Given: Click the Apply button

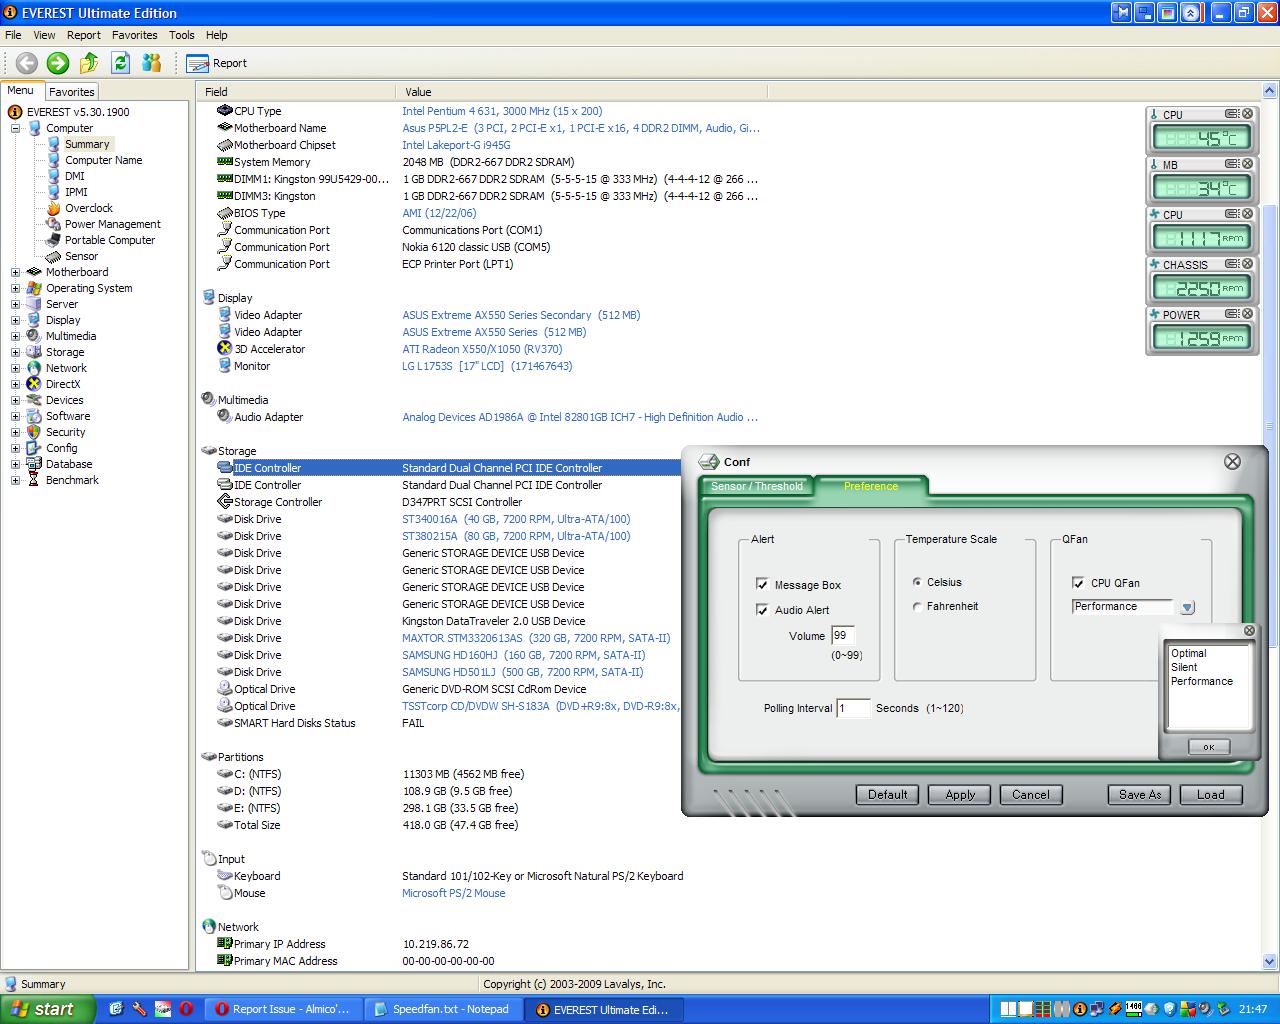Looking at the screenshot, I should coord(960,795).
